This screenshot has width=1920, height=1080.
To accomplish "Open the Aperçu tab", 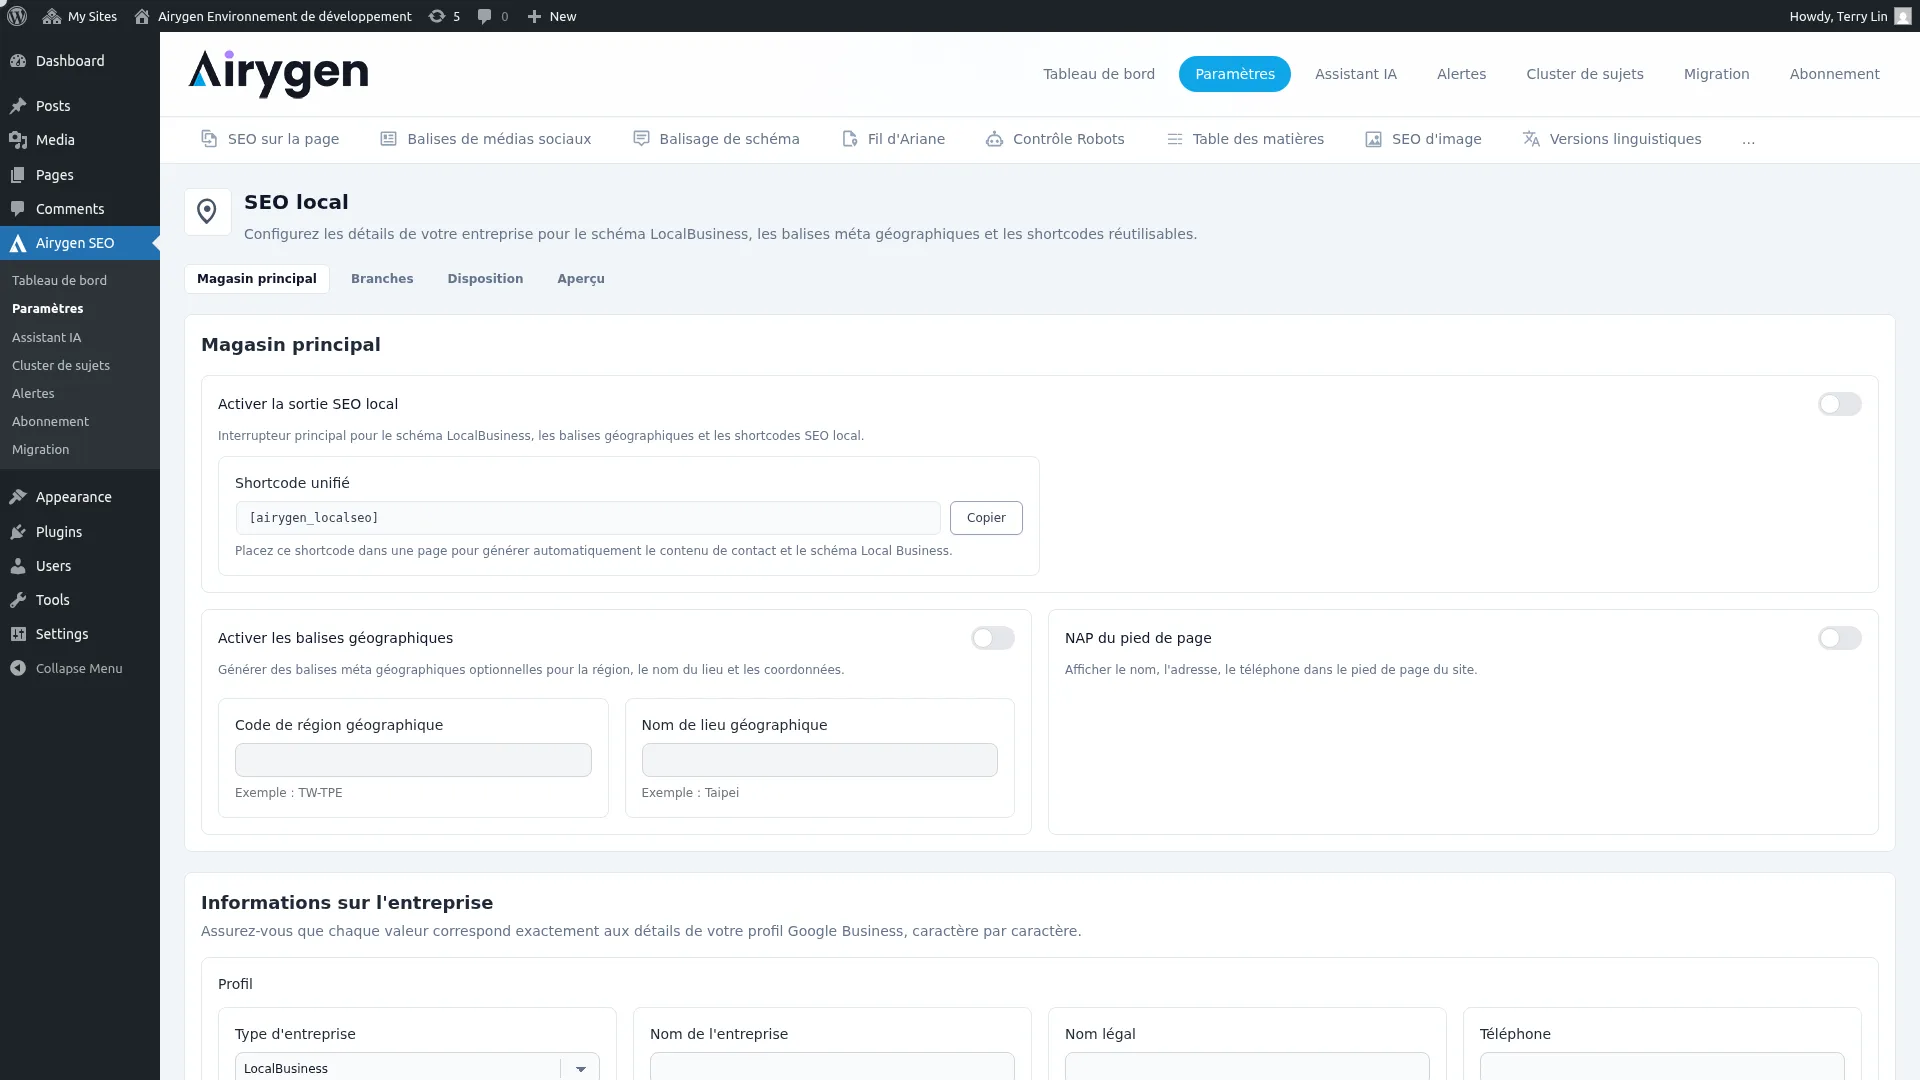I will coord(581,279).
